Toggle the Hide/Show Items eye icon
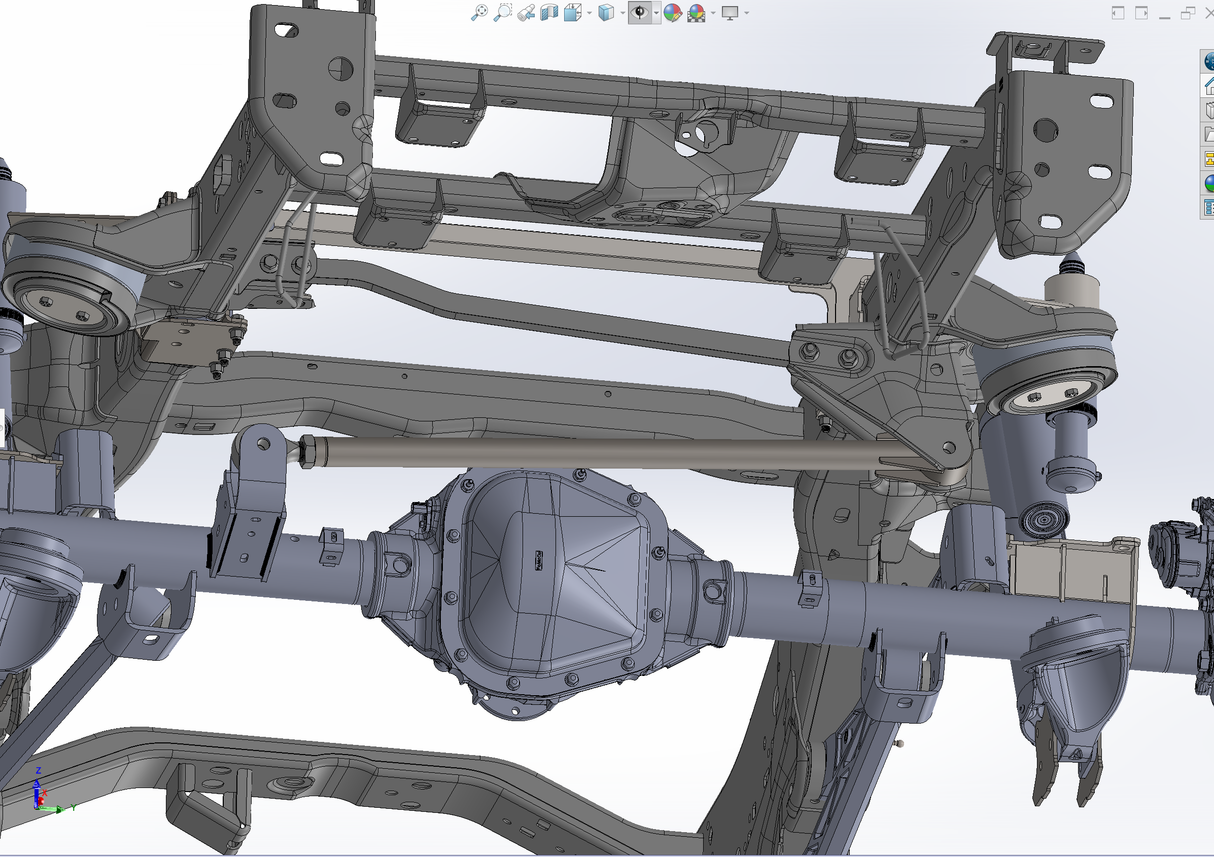 [639, 13]
